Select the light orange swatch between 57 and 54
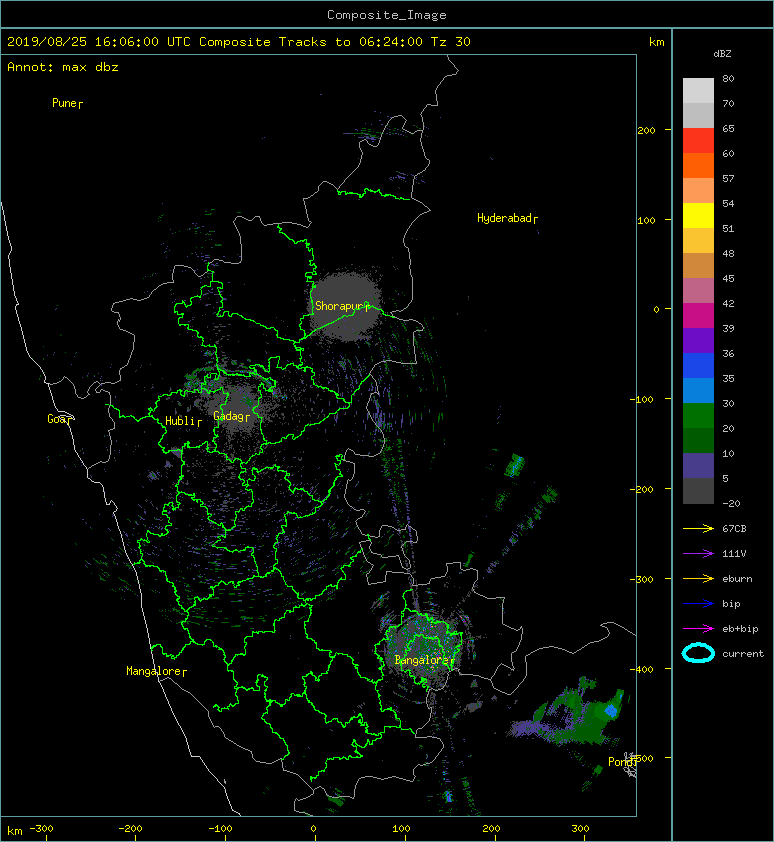Image resolution: width=774 pixels, height=842 pixels. click(x=698, y=191)
